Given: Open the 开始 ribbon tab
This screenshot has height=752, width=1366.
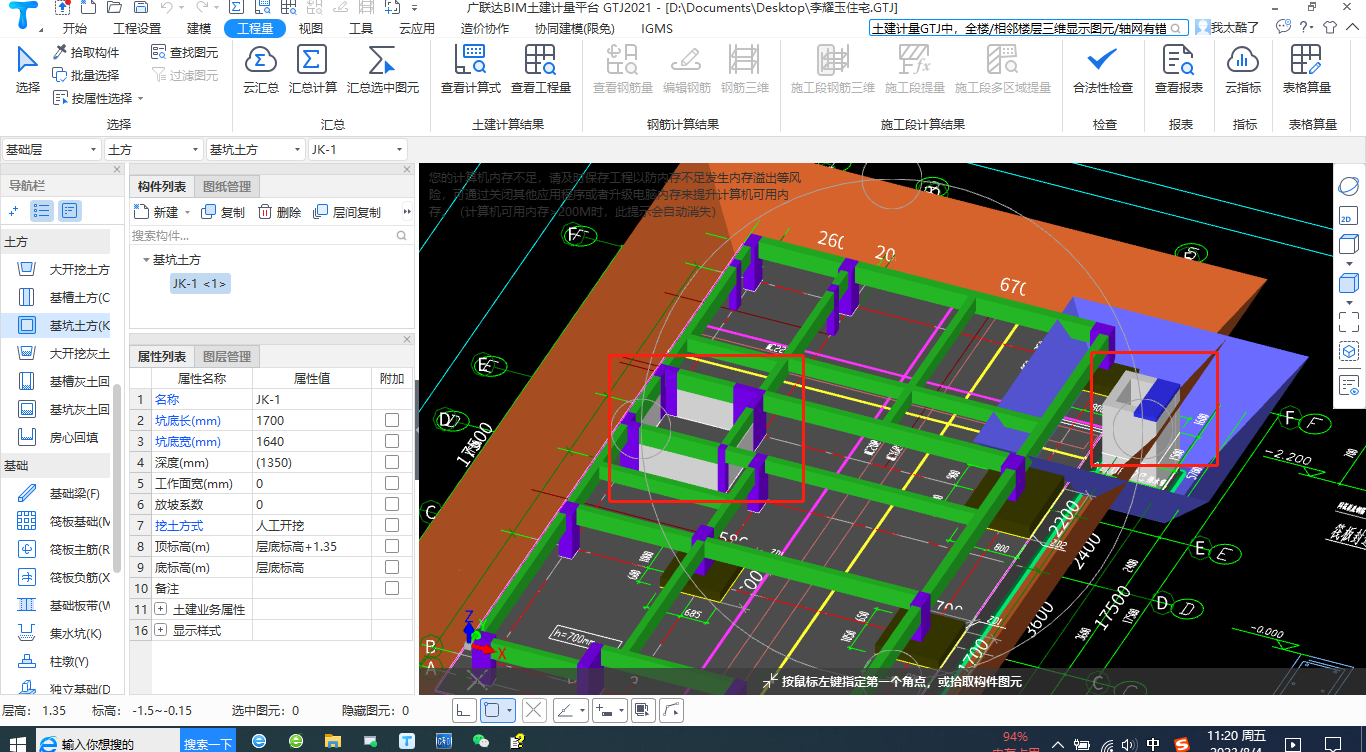Looking at the screenshot, I should (75, 28).
